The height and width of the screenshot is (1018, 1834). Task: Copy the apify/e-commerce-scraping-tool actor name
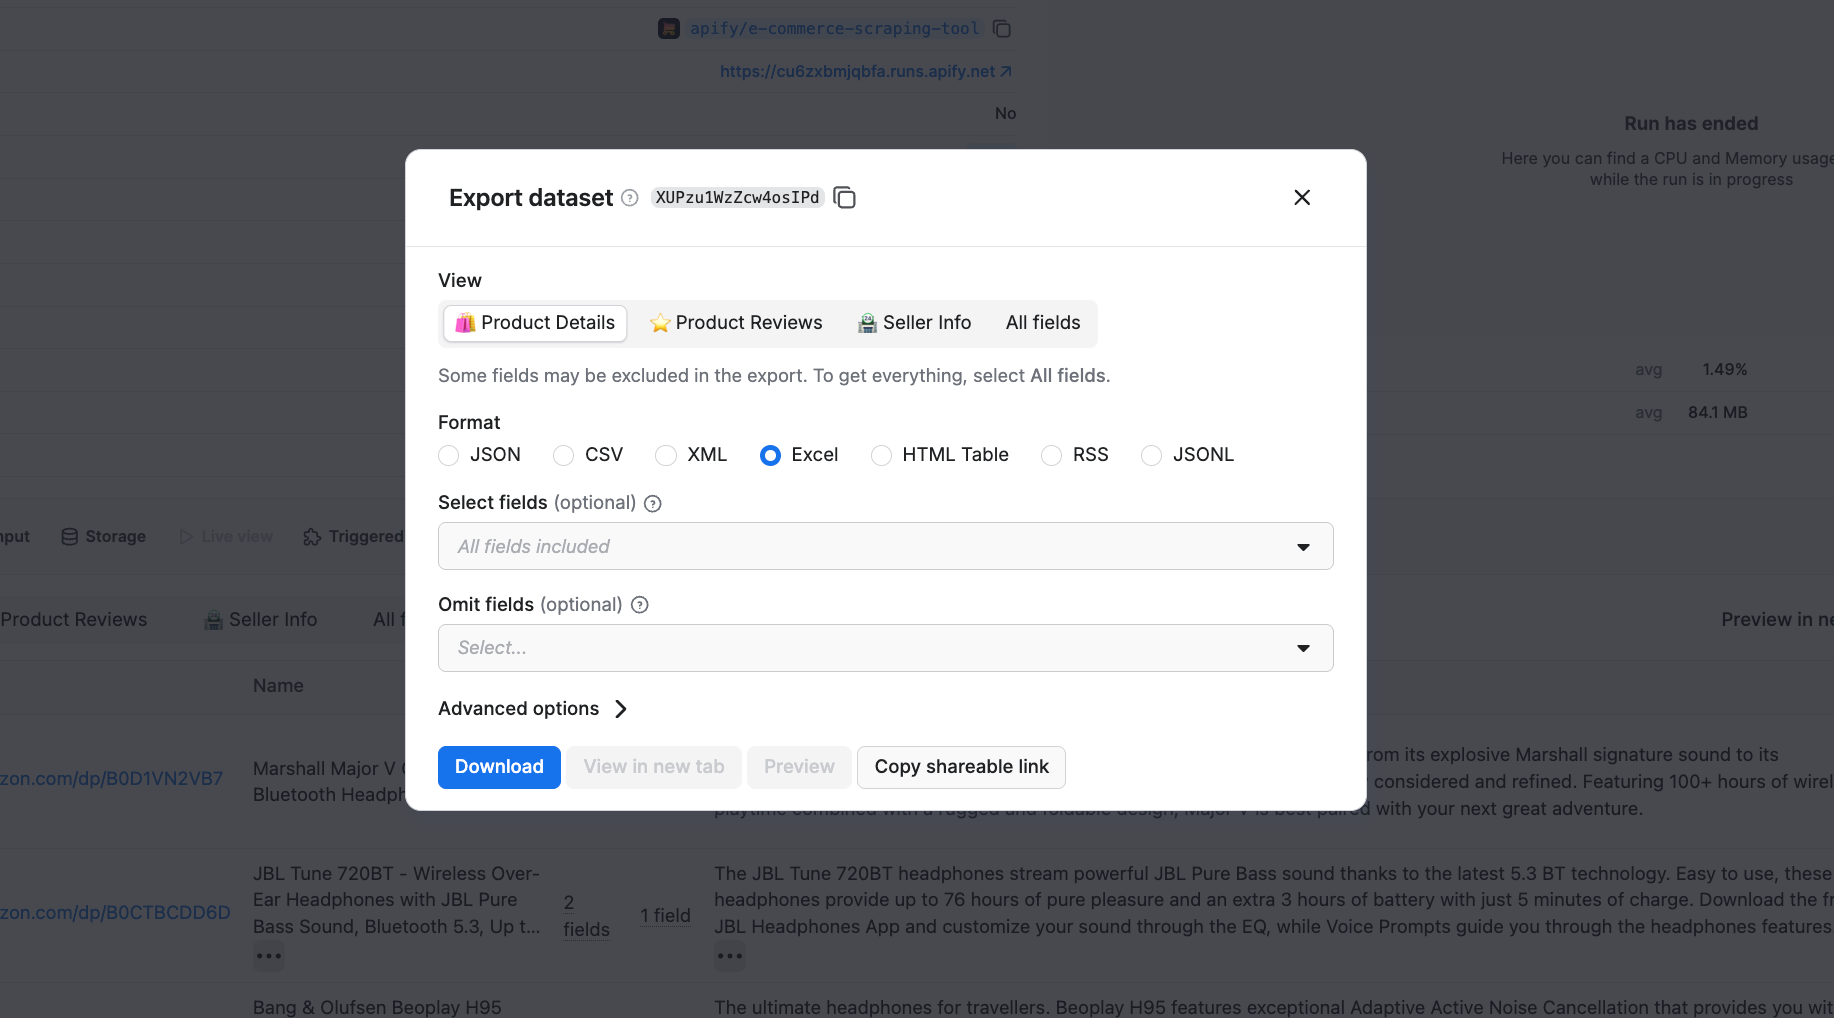[1001, 28]
